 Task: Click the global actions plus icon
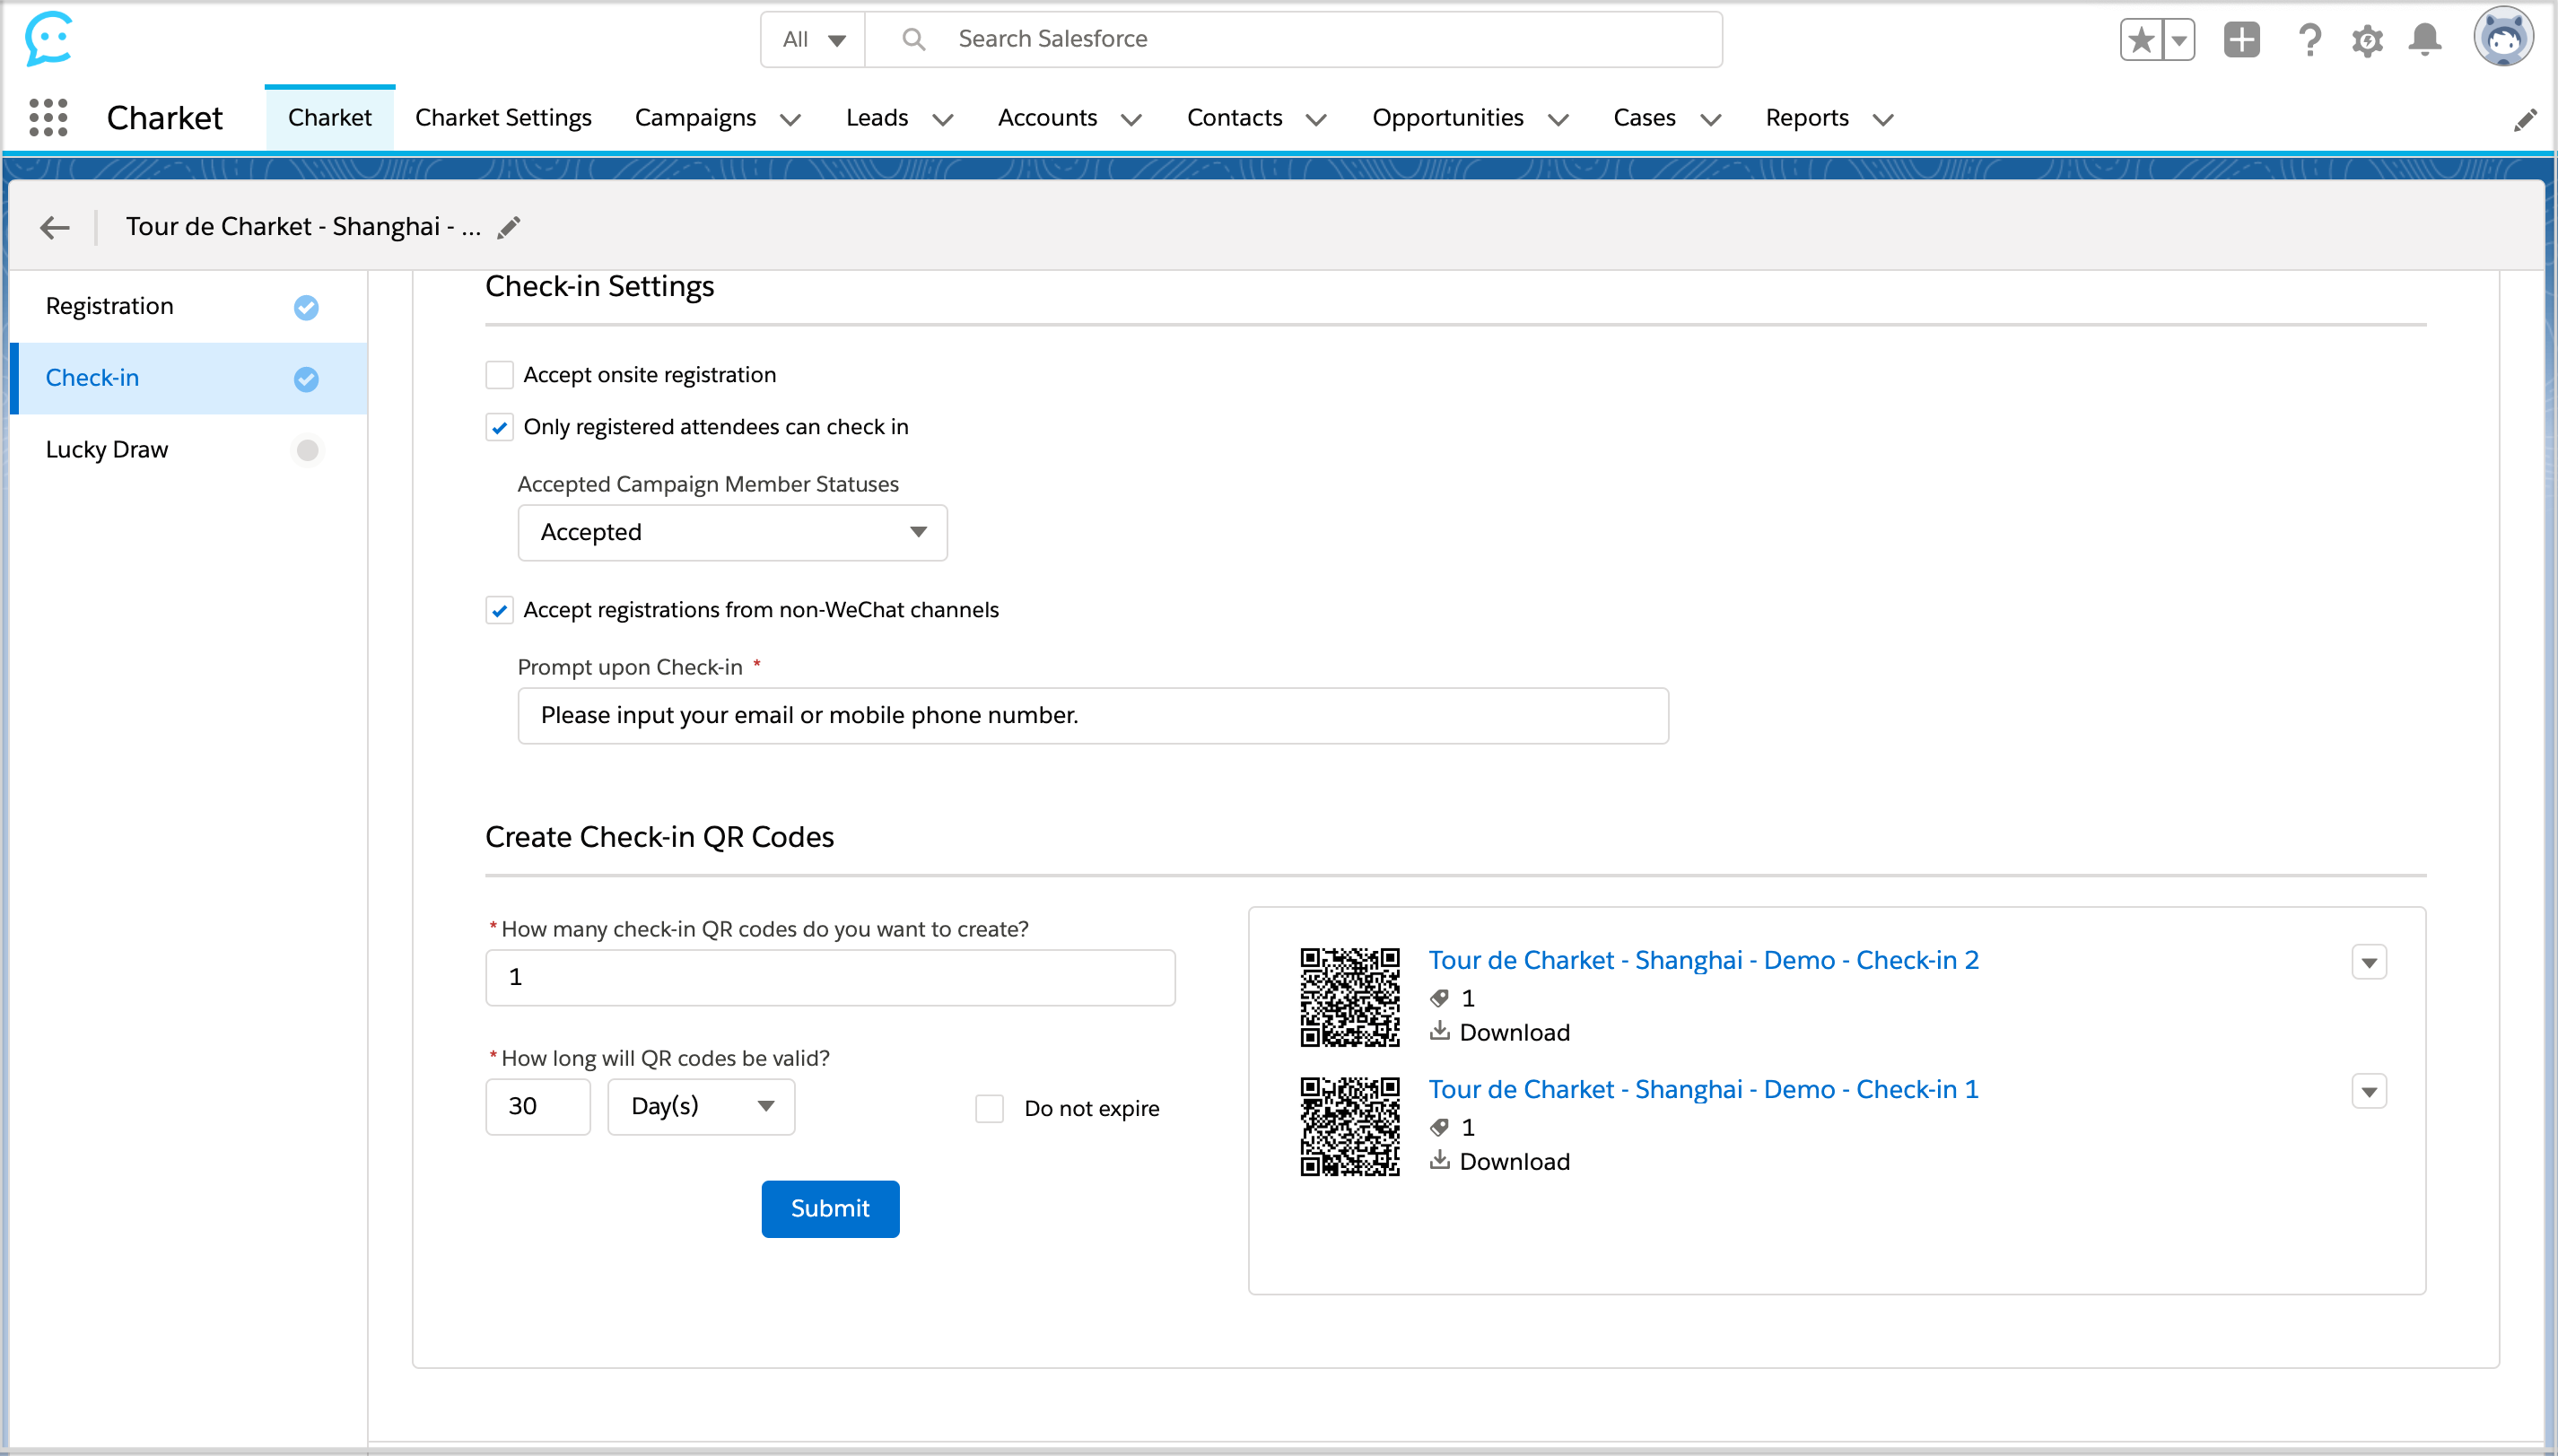tap(2241, 40)
